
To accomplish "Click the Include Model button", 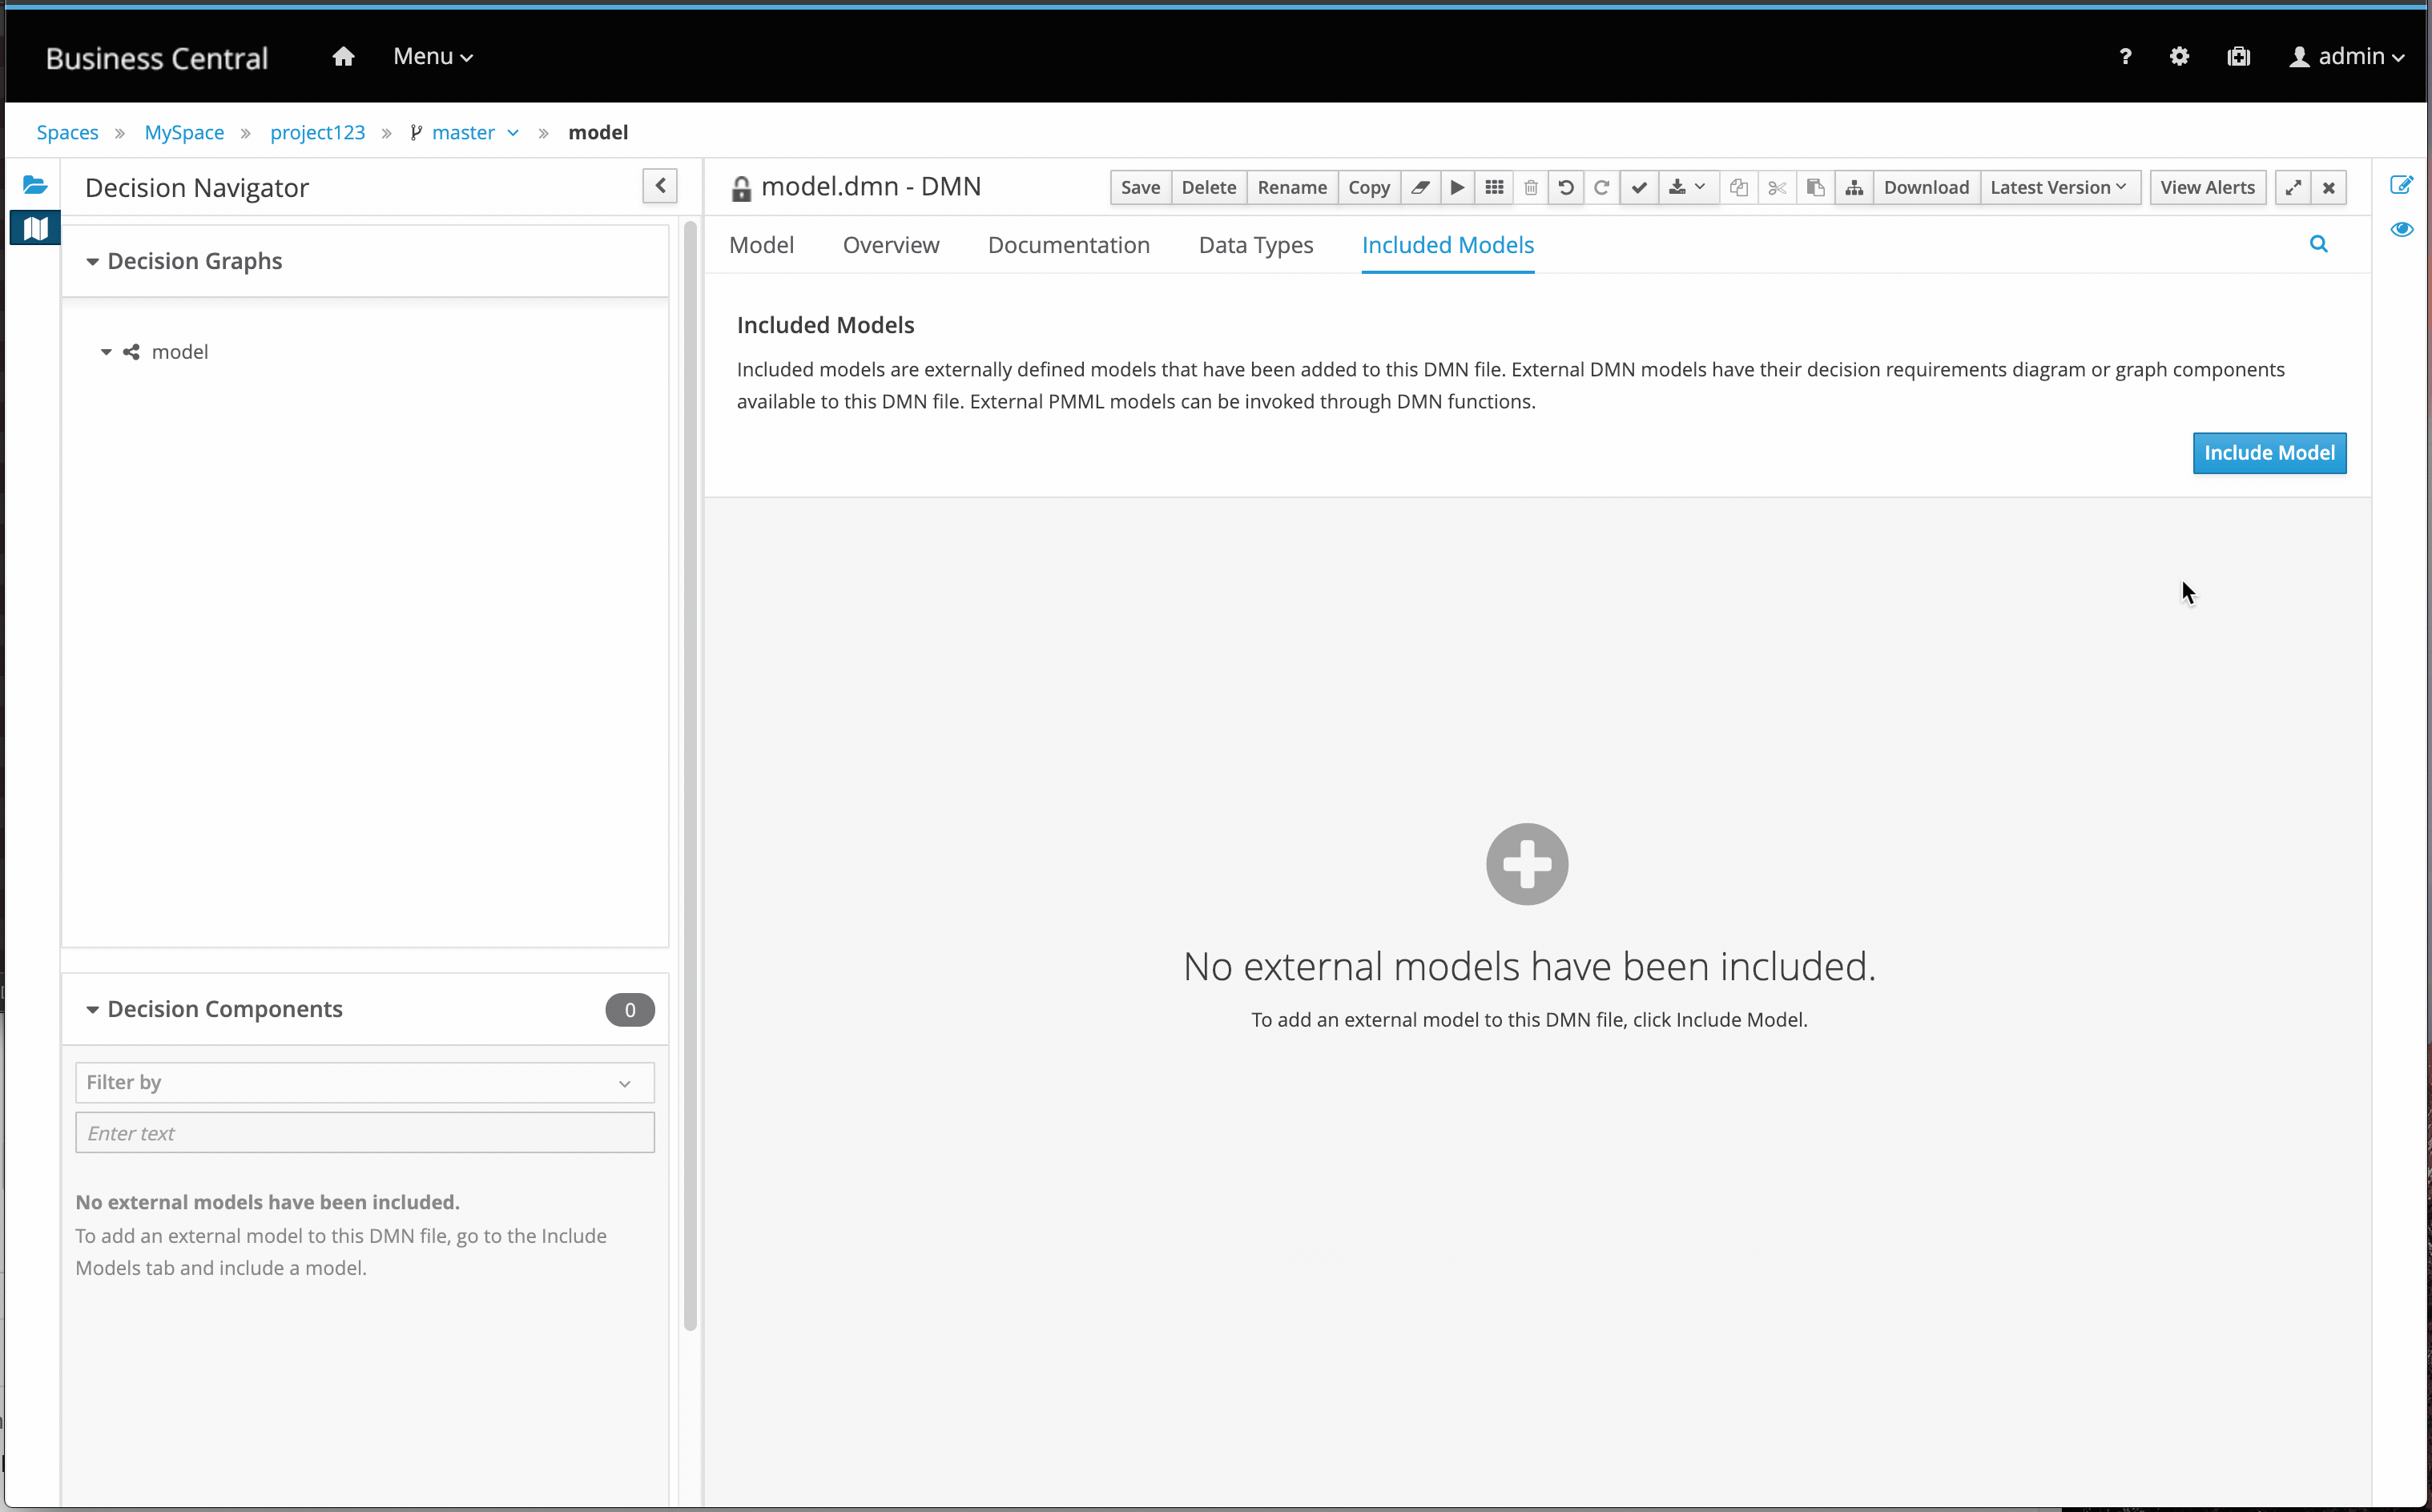I will 2269,453.
